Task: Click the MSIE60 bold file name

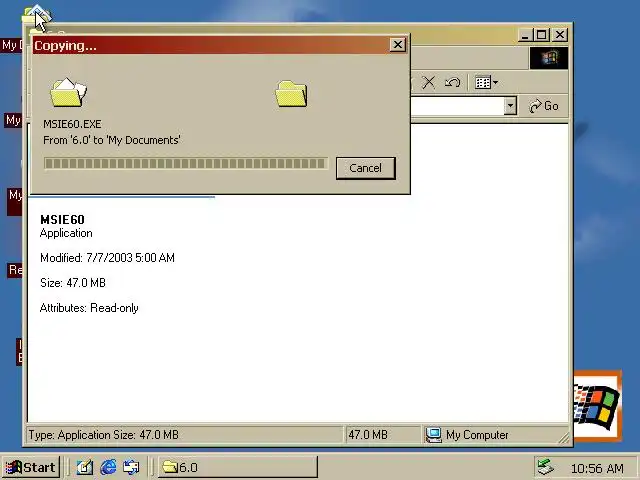Action: pos(62,220)
